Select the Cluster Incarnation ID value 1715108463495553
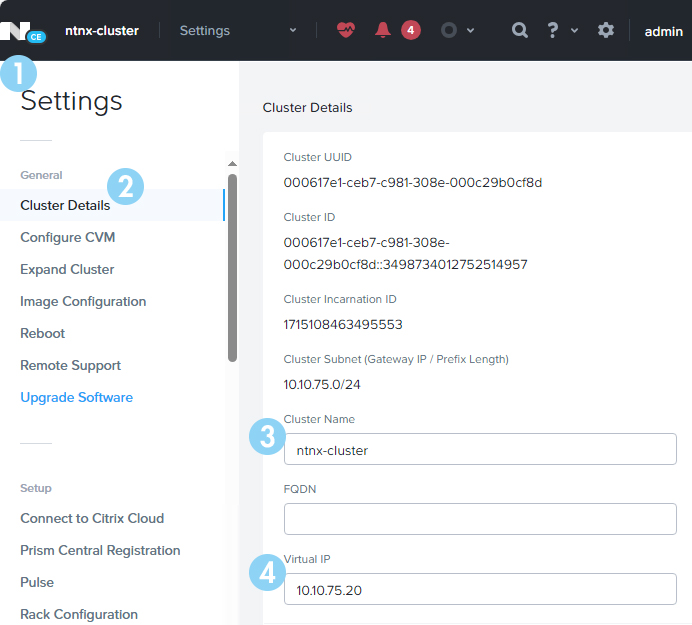 coord(343,325)
